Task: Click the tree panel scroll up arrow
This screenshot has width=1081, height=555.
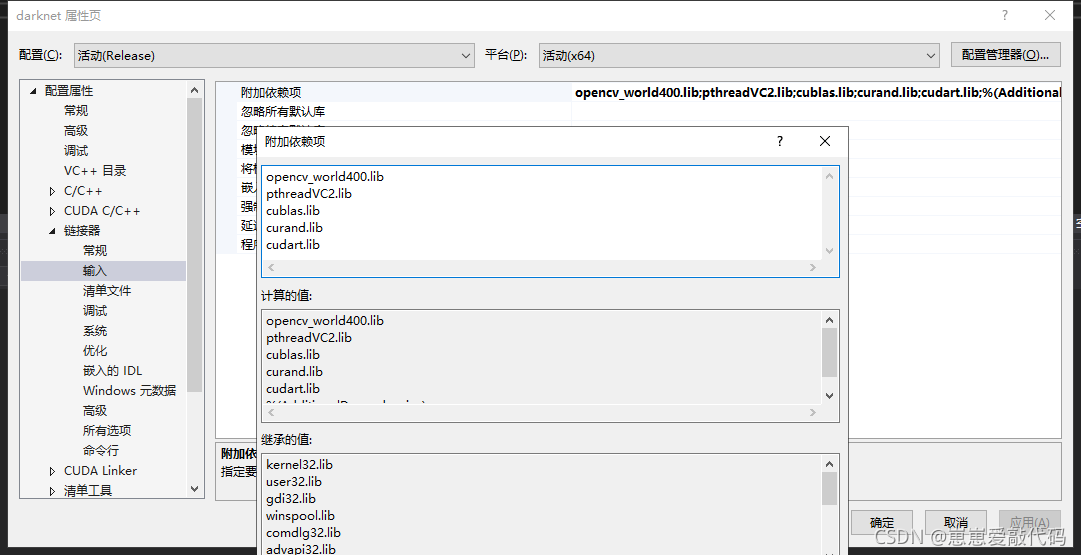Action: (x=194, y=90)
